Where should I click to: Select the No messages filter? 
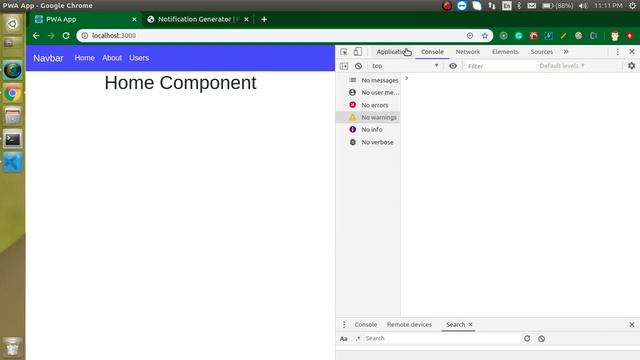pos(368,80)
